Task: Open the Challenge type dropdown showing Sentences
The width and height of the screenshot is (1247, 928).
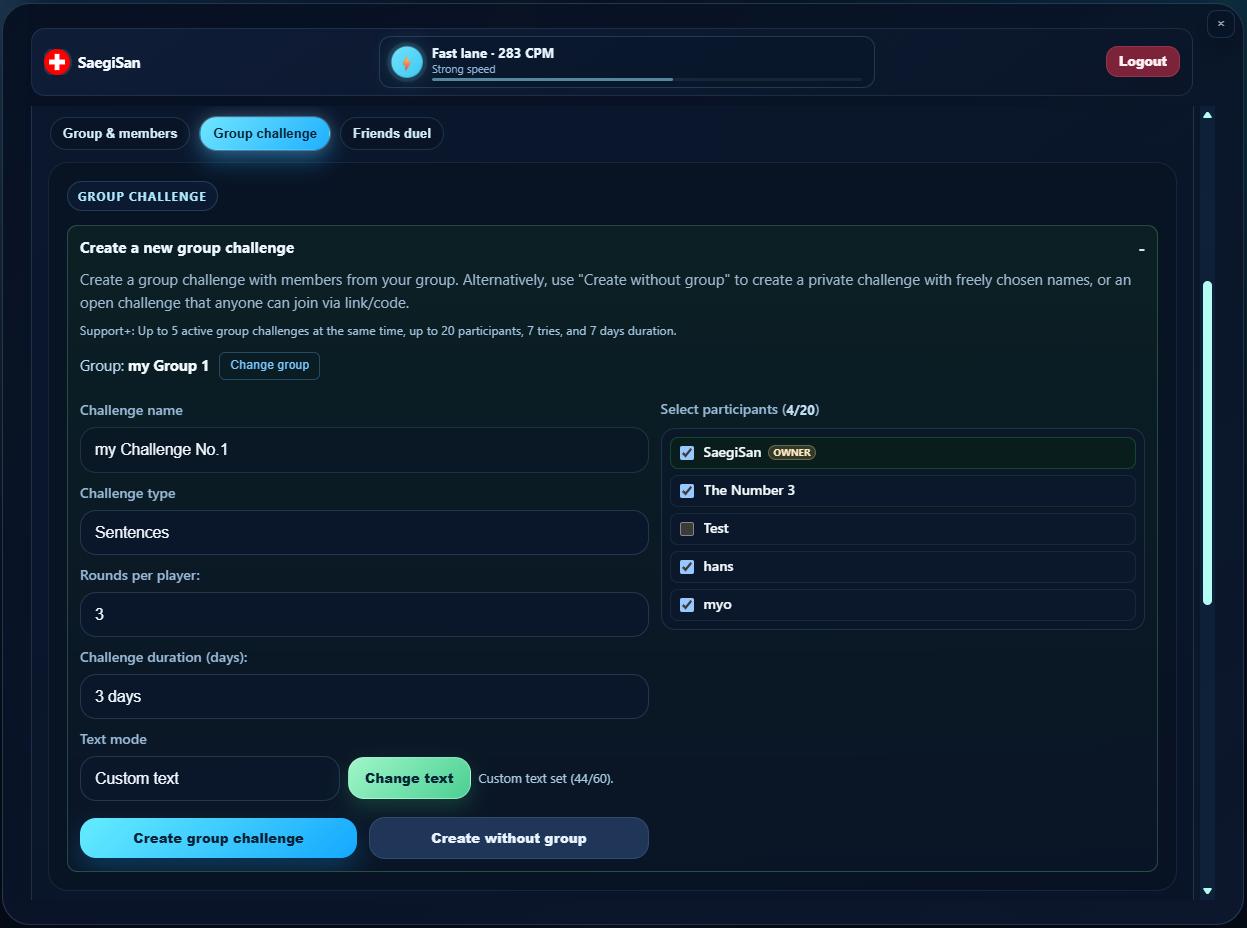Action: pyautogui.click(x=364, y=532)
